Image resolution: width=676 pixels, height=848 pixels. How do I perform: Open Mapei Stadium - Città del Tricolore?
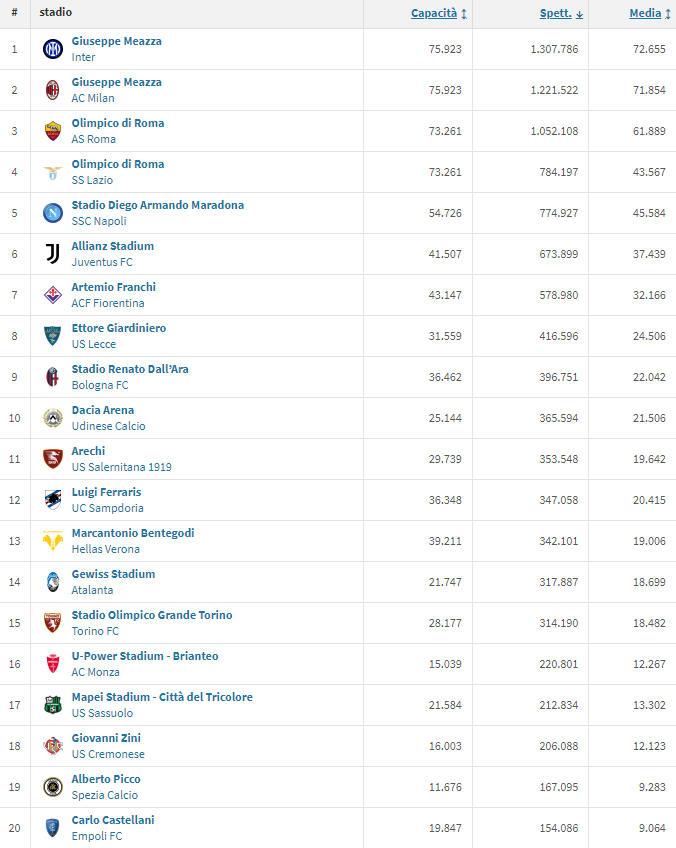[162, 697]
